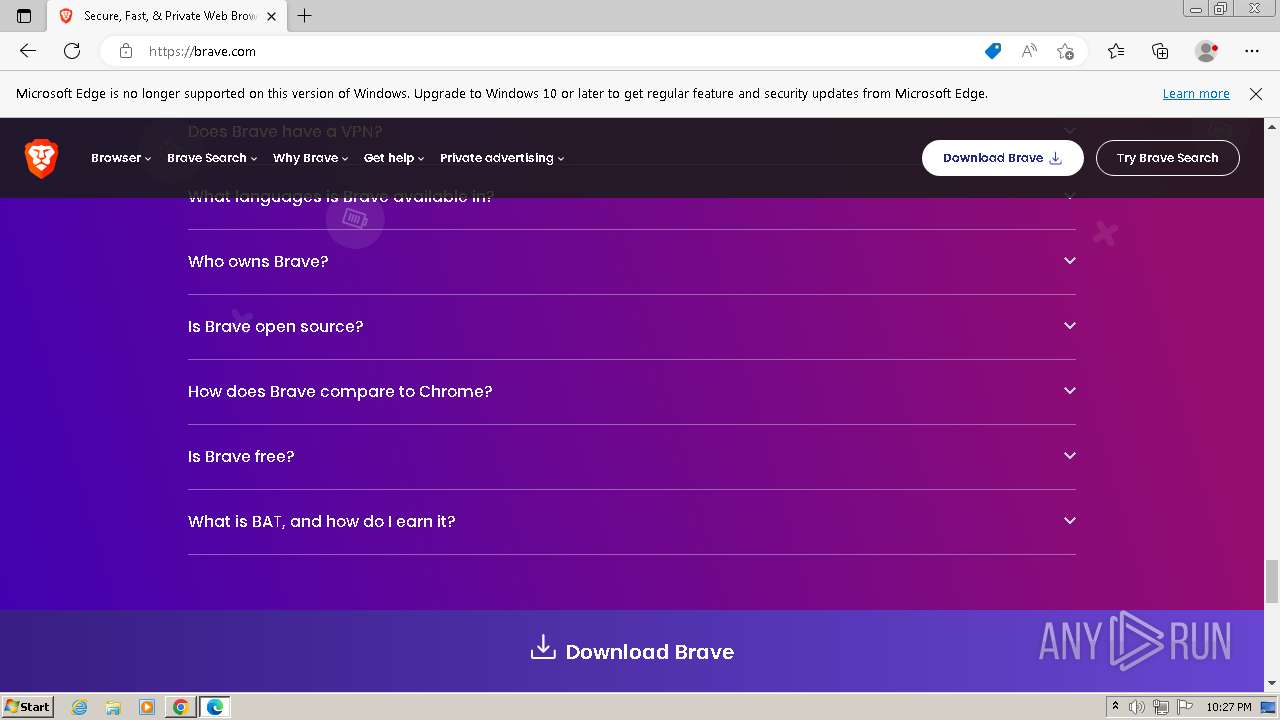
Task: Expand the Get help nav menu
Action: pyautogui.click(x=394, y=158)
